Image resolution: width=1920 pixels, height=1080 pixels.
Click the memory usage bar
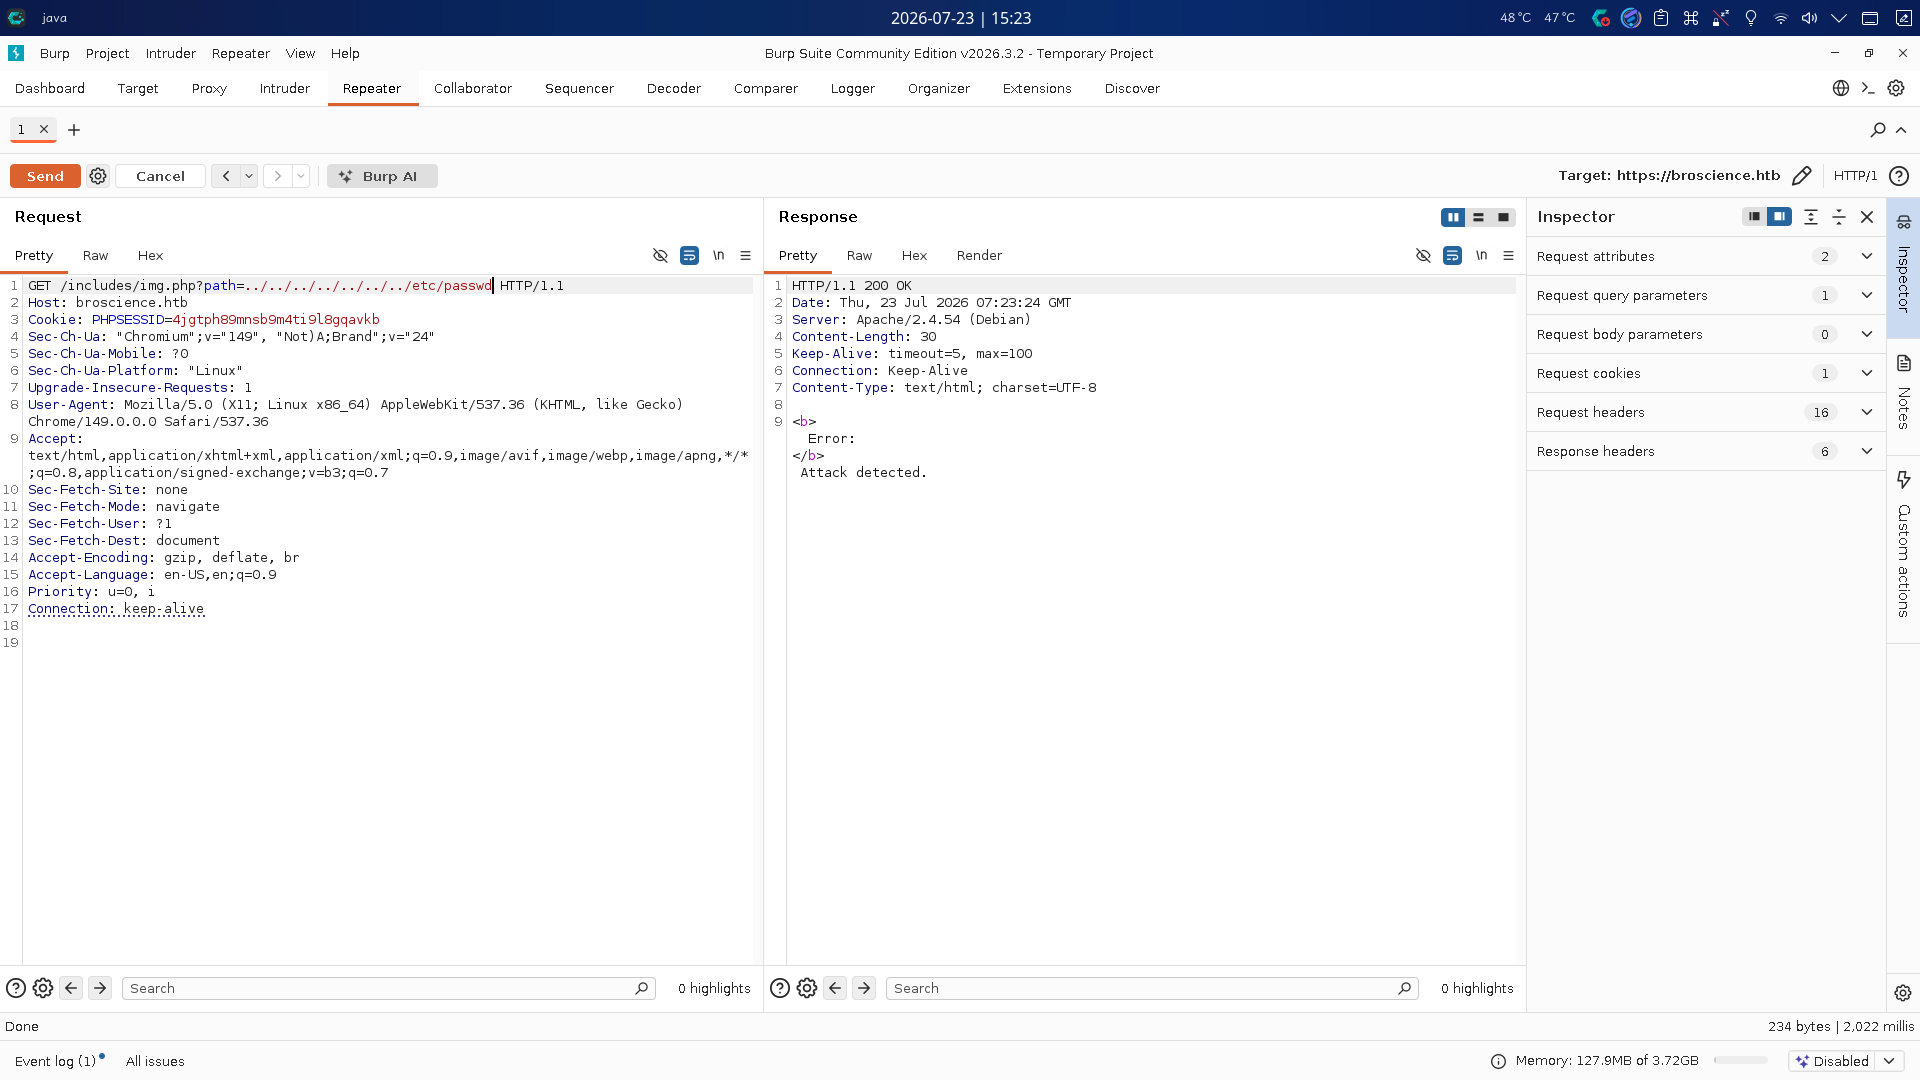click(1740, 1061)
